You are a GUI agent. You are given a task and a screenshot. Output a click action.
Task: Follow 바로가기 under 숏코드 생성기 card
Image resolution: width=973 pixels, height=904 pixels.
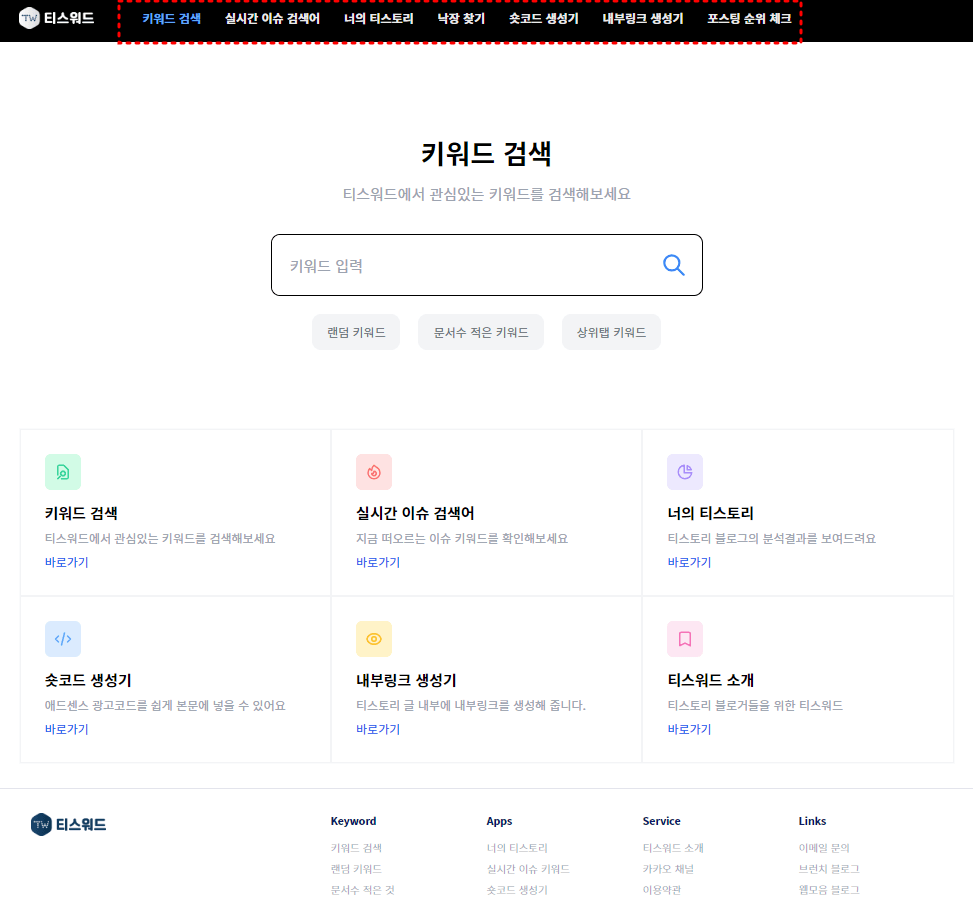(x=66, y=729)
